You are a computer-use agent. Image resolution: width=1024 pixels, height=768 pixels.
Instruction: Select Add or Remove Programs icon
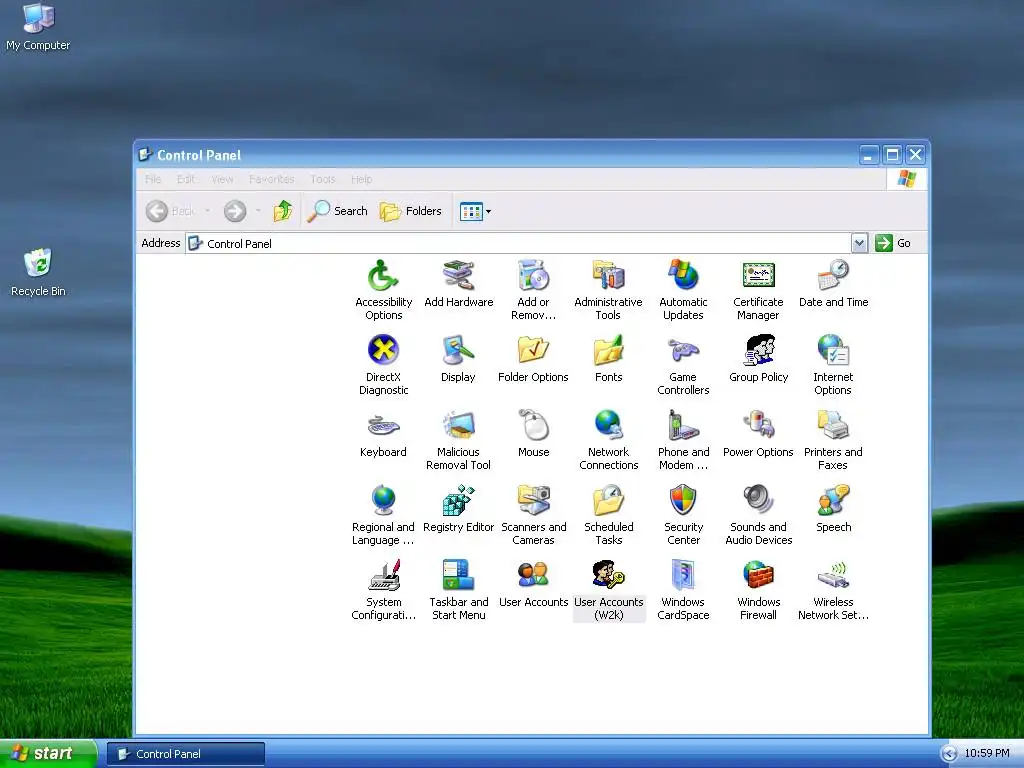[x=534, y=290]
